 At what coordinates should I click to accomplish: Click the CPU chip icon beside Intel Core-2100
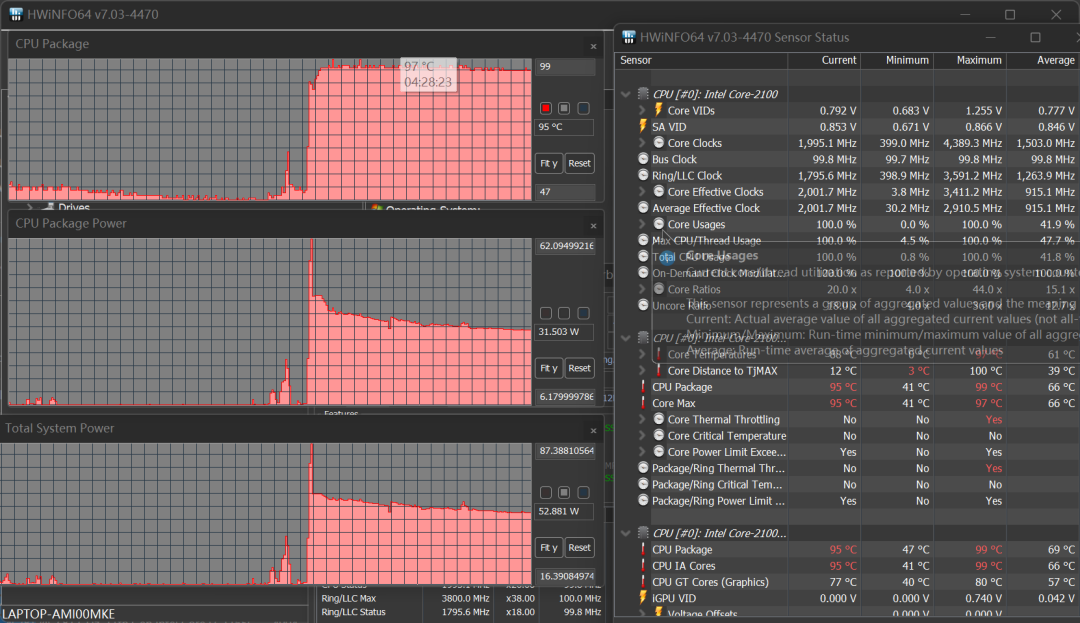[643, 94]
